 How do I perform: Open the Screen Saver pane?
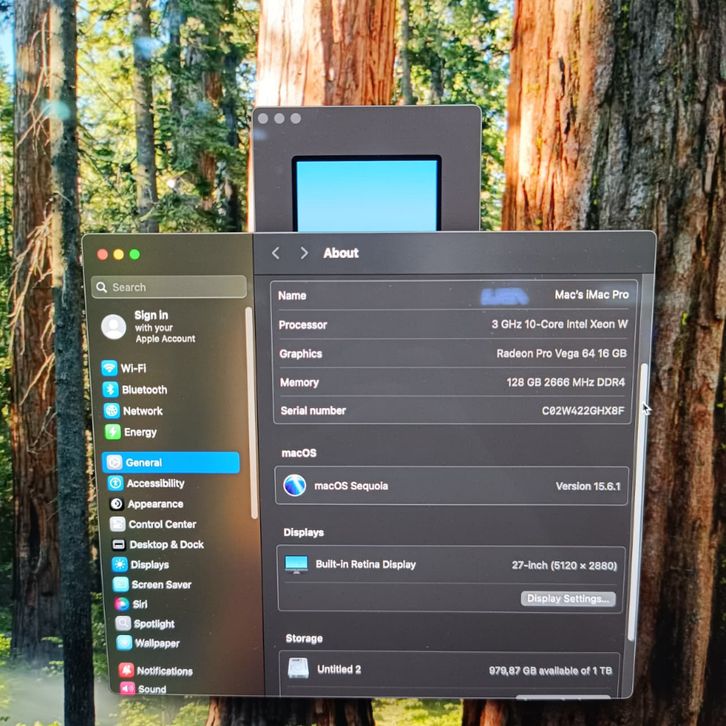(160, 585)
